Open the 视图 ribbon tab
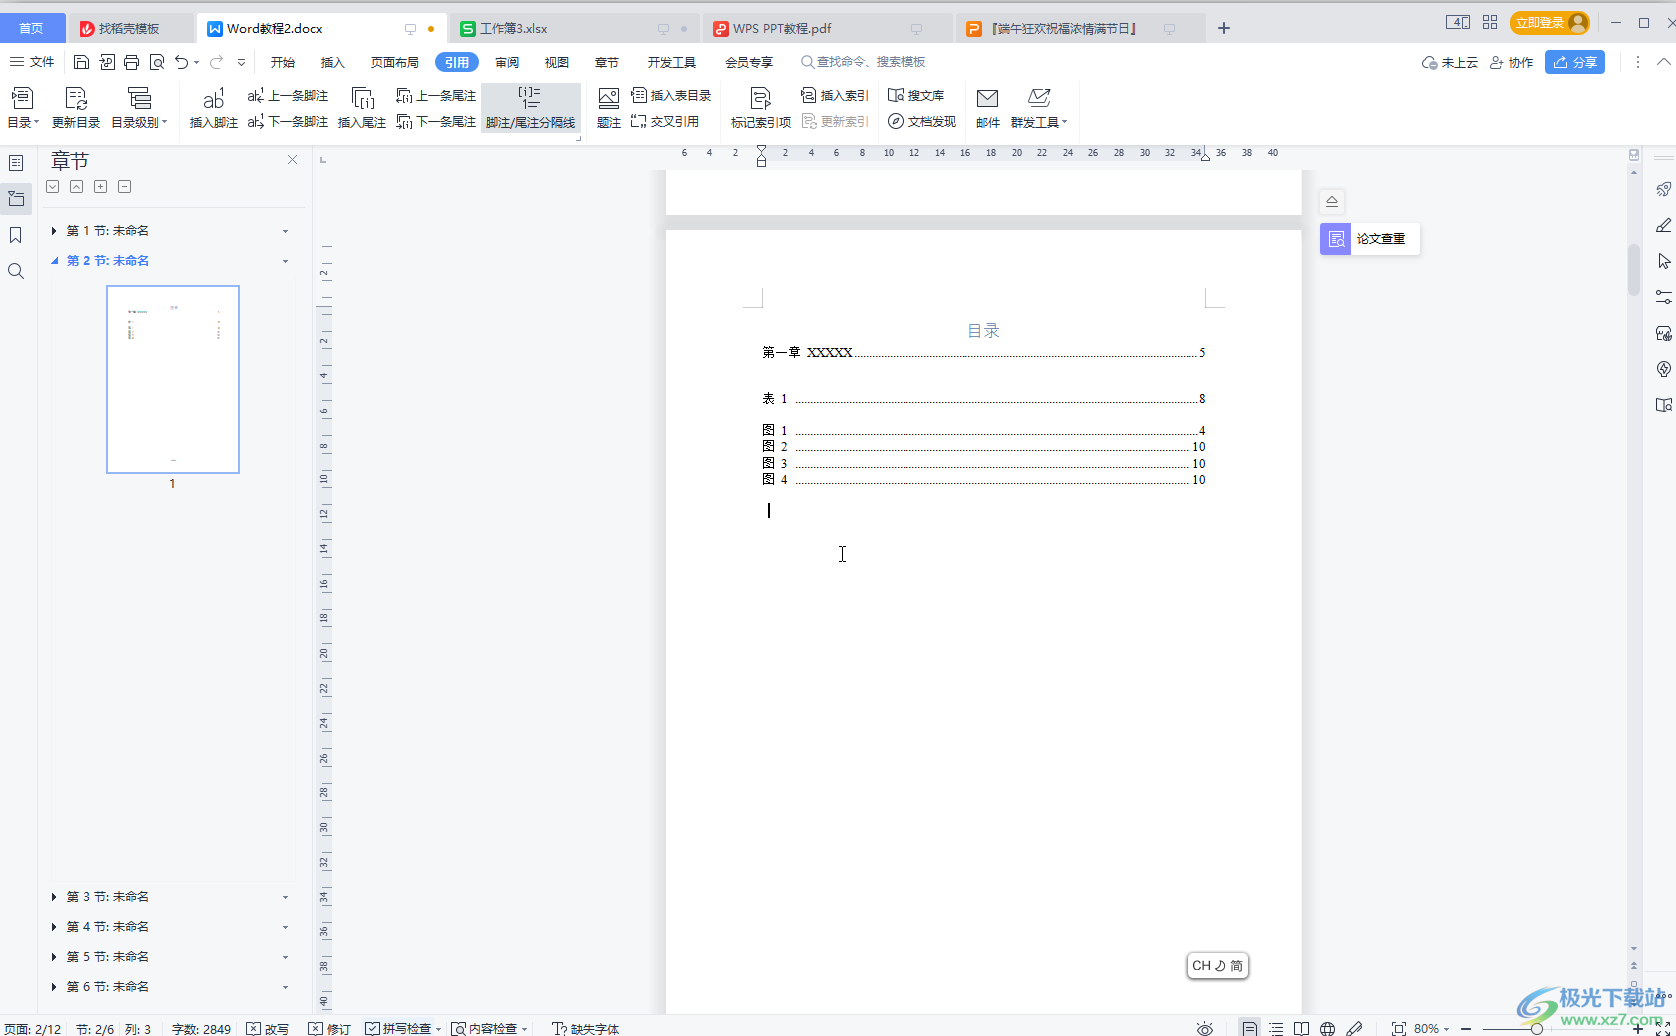This screenshot has height=1036, width=1676. pos(557,62)
